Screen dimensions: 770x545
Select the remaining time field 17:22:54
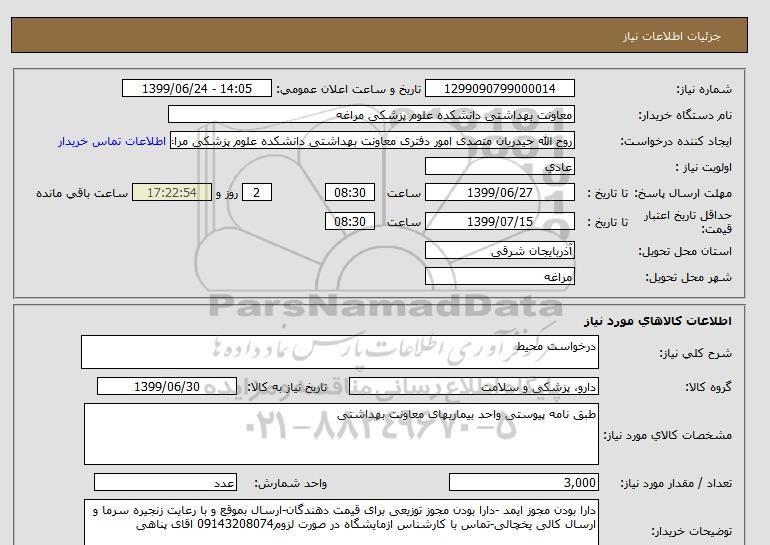click(x=172, y=192)
